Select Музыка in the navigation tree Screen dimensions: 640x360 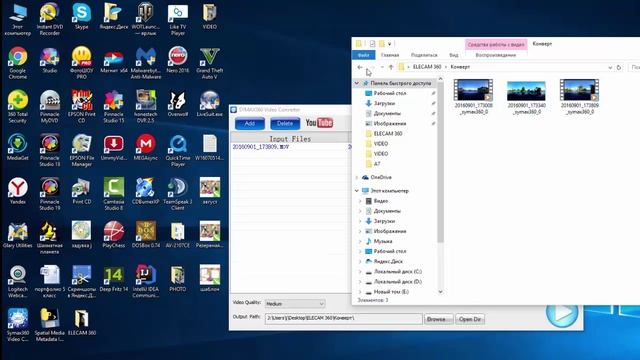coord(383,241)
